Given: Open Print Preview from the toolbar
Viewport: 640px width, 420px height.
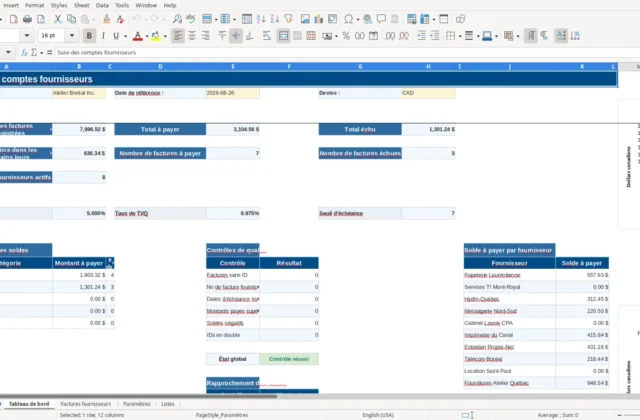Looking at the screenshot, I should pyautogui.click(x=41, y=19).
